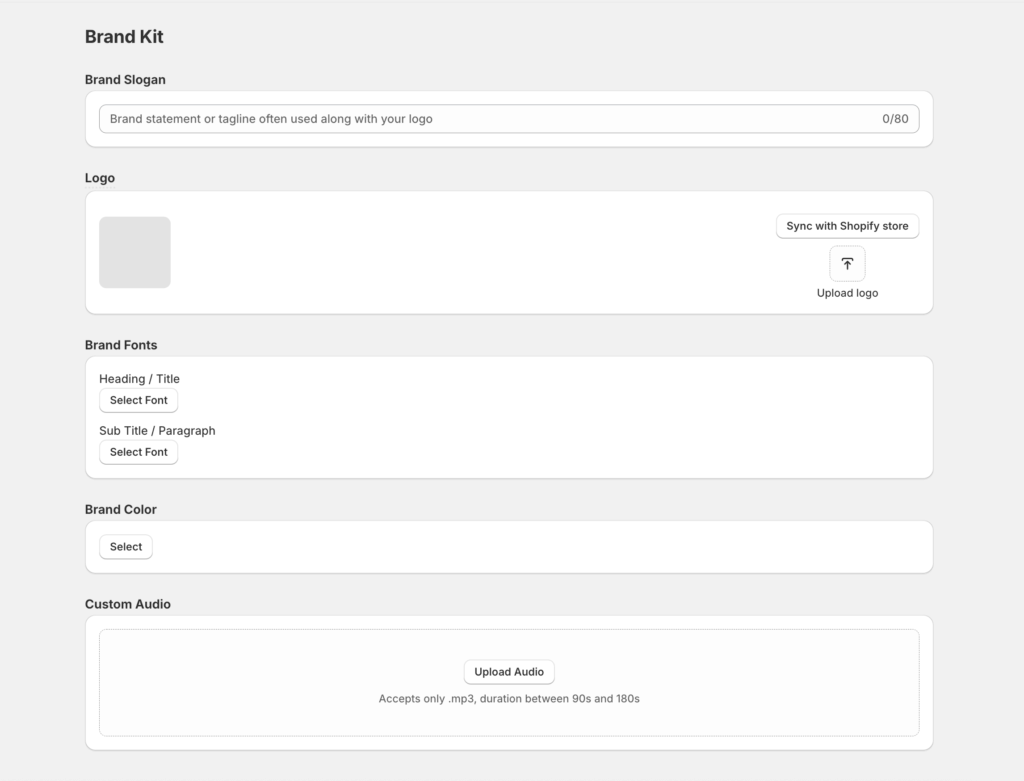Click the "Brand Color" section heading
This screenshot has height=781, width=1024.
coord(121,509)
